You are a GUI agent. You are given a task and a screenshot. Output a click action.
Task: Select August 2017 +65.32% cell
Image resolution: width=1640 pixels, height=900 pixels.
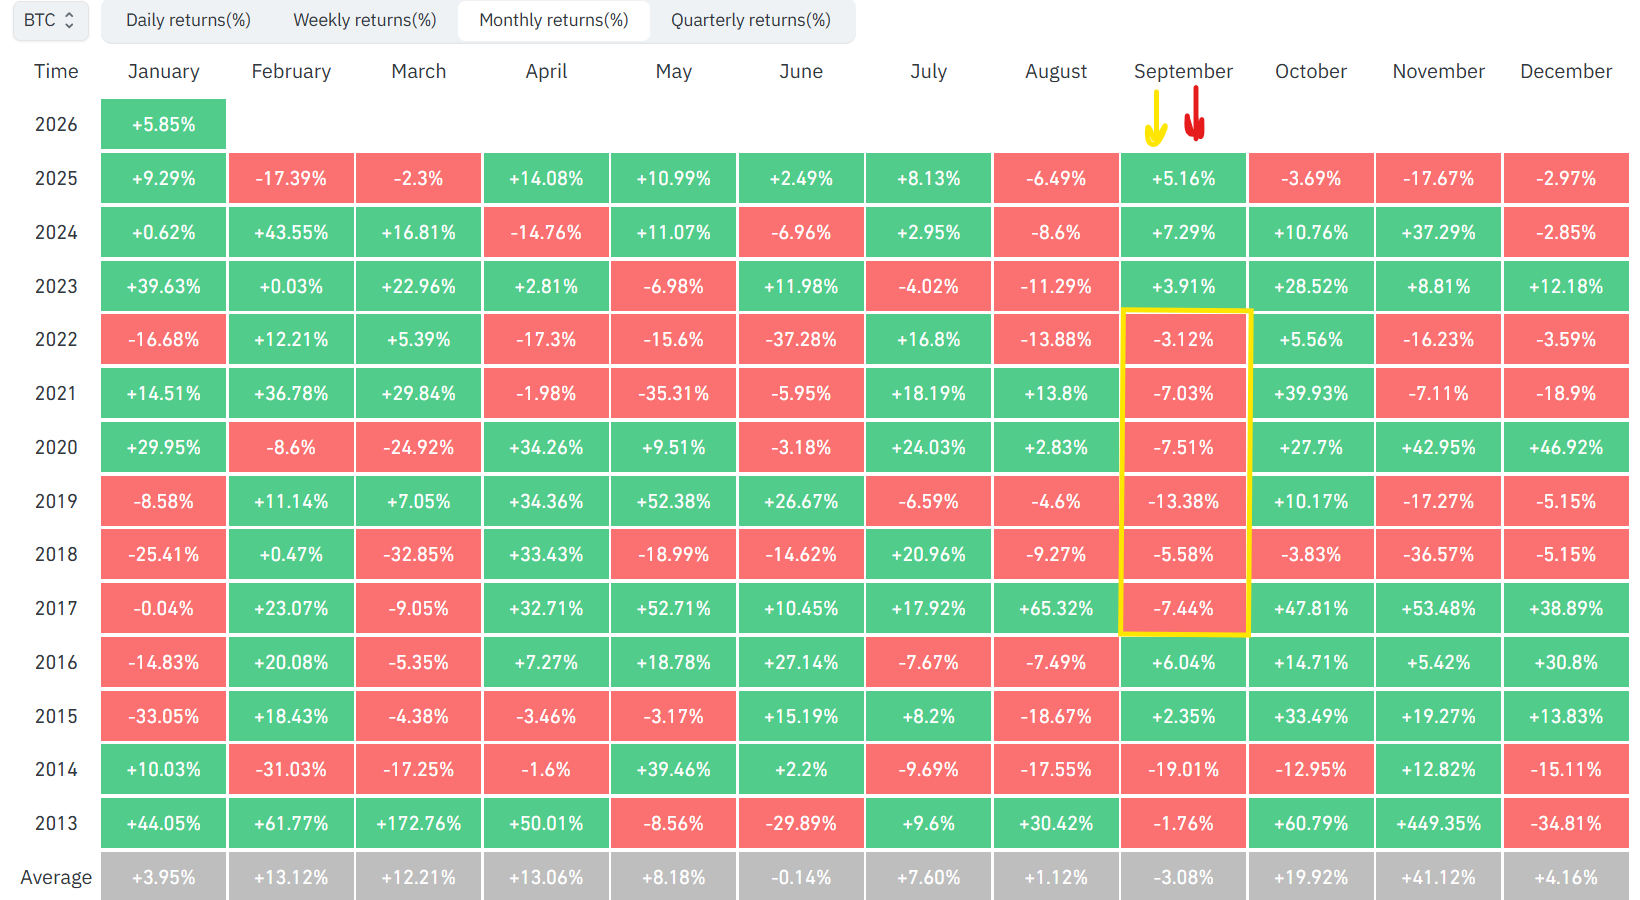(x=1056, y=608)
